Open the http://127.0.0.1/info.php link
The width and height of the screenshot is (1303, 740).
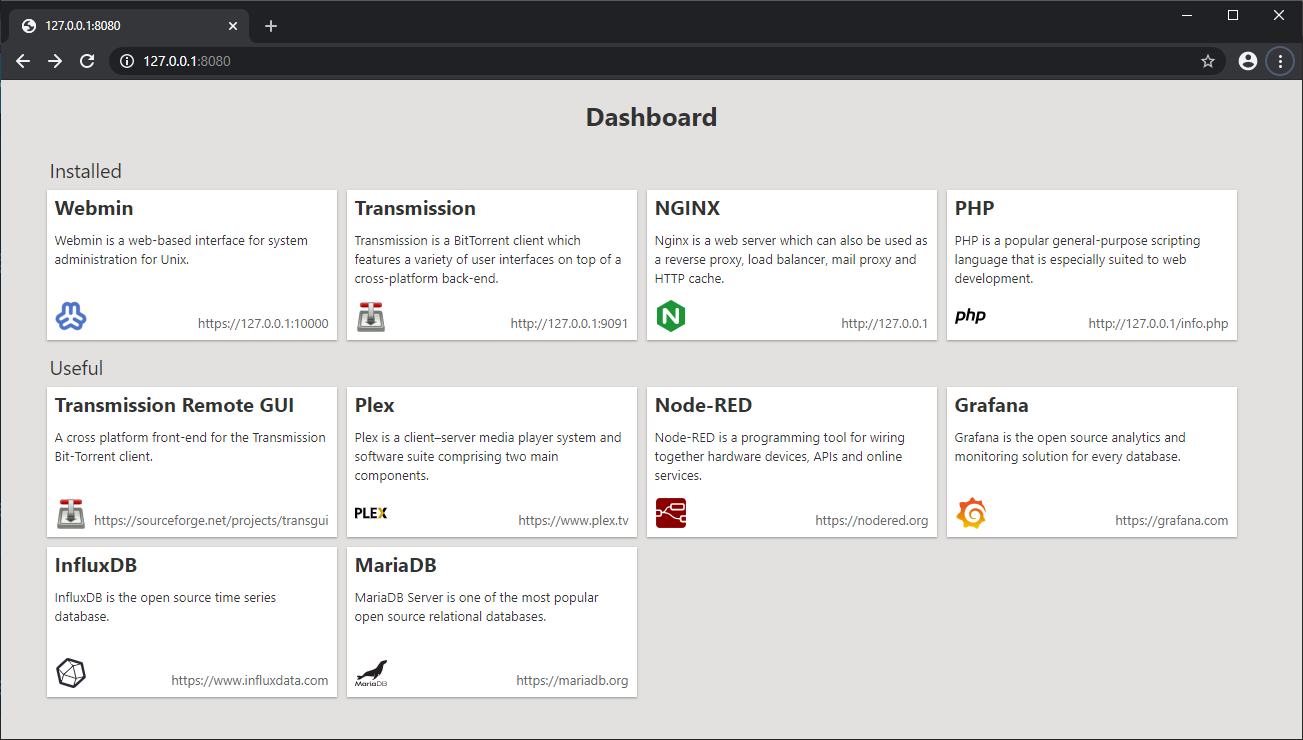click(x=1159, y=324)
